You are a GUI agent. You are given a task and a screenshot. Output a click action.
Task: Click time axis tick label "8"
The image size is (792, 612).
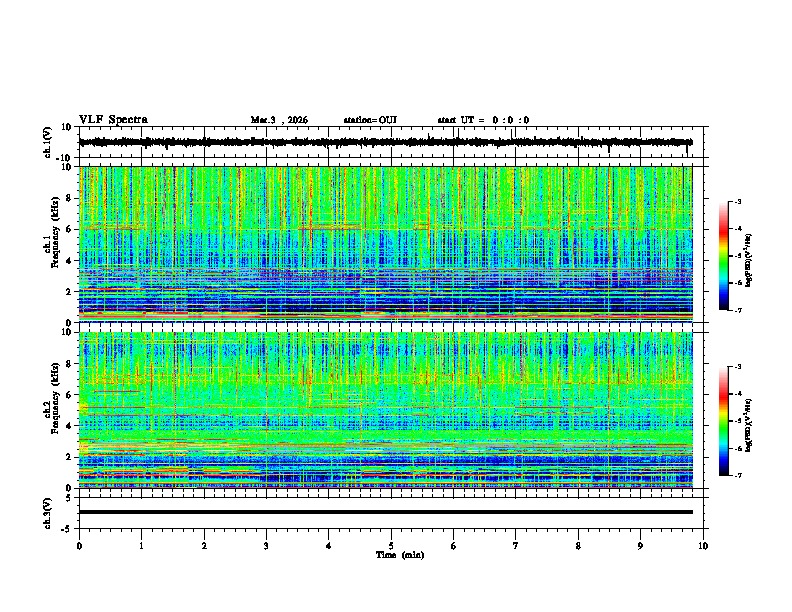(x=578, y=546)
